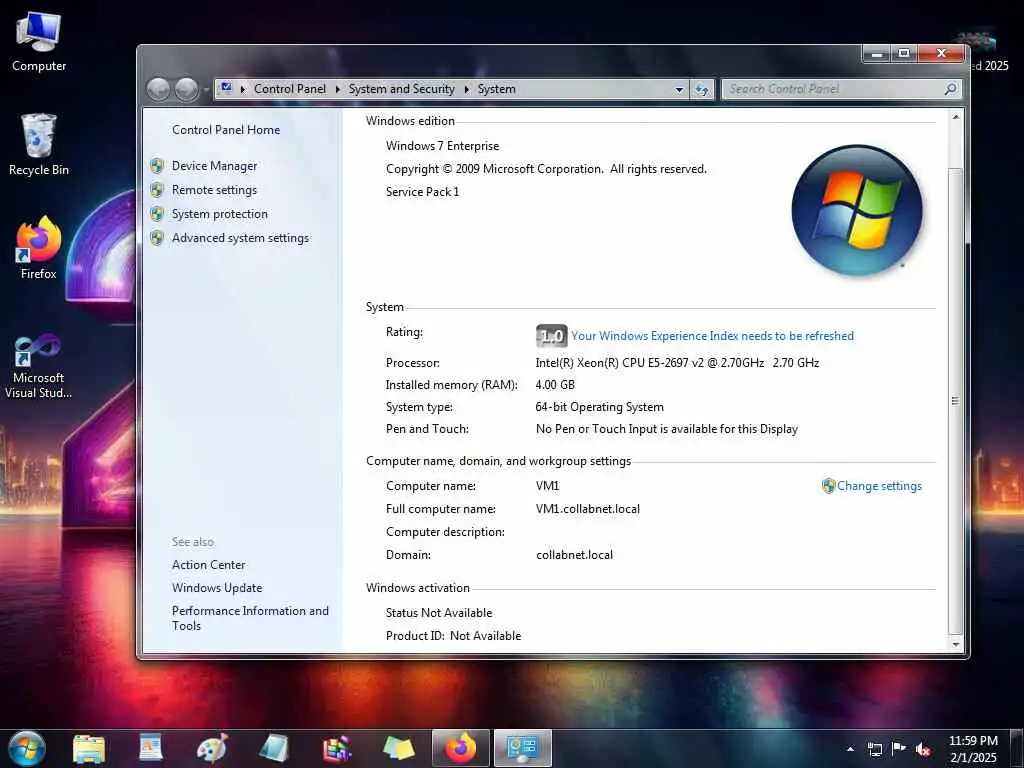Click the Show desktop strip
Viewport: 1024px width, 768px height.
(x=1019, y=748)
